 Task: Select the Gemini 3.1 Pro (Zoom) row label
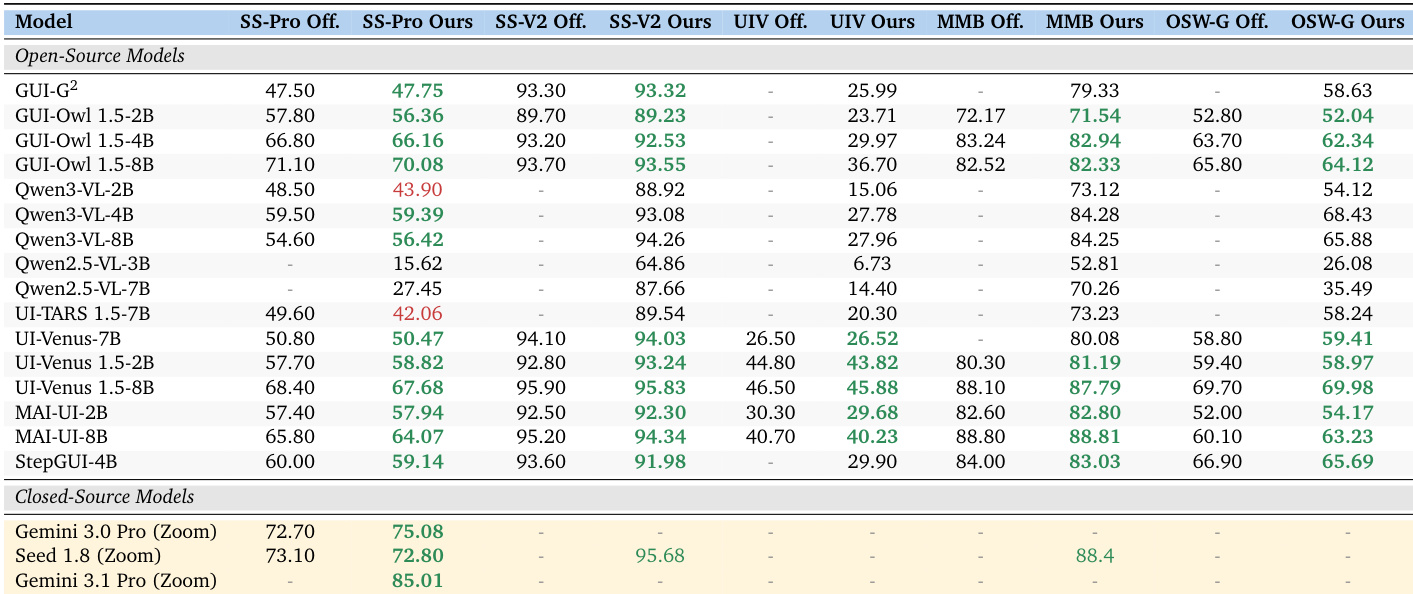point(115,581)
